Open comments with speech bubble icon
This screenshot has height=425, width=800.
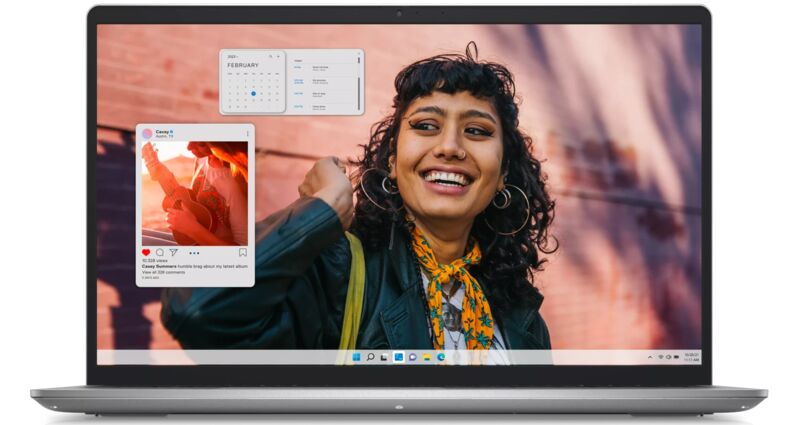(x=160, y=253)
